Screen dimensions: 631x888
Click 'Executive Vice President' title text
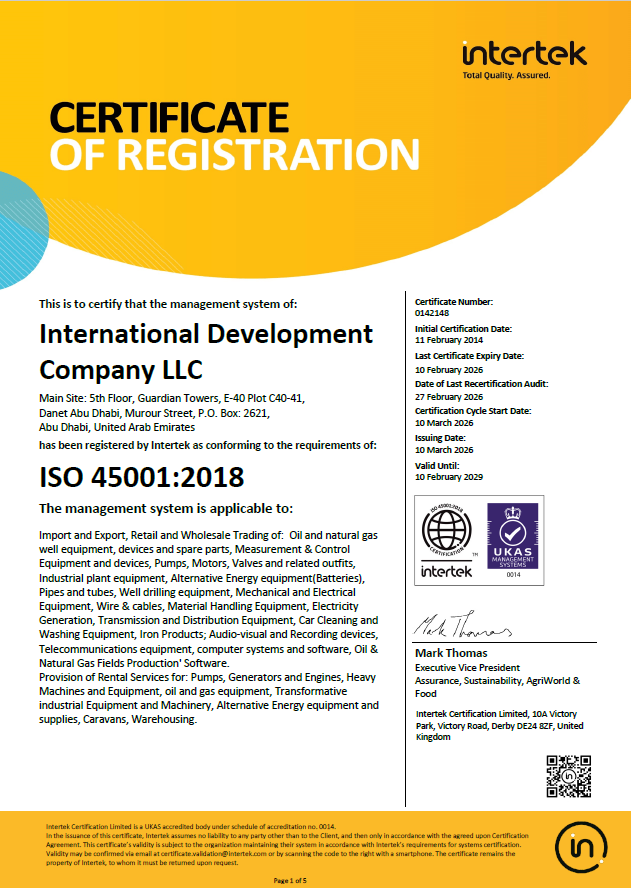[x=467, y=668]
